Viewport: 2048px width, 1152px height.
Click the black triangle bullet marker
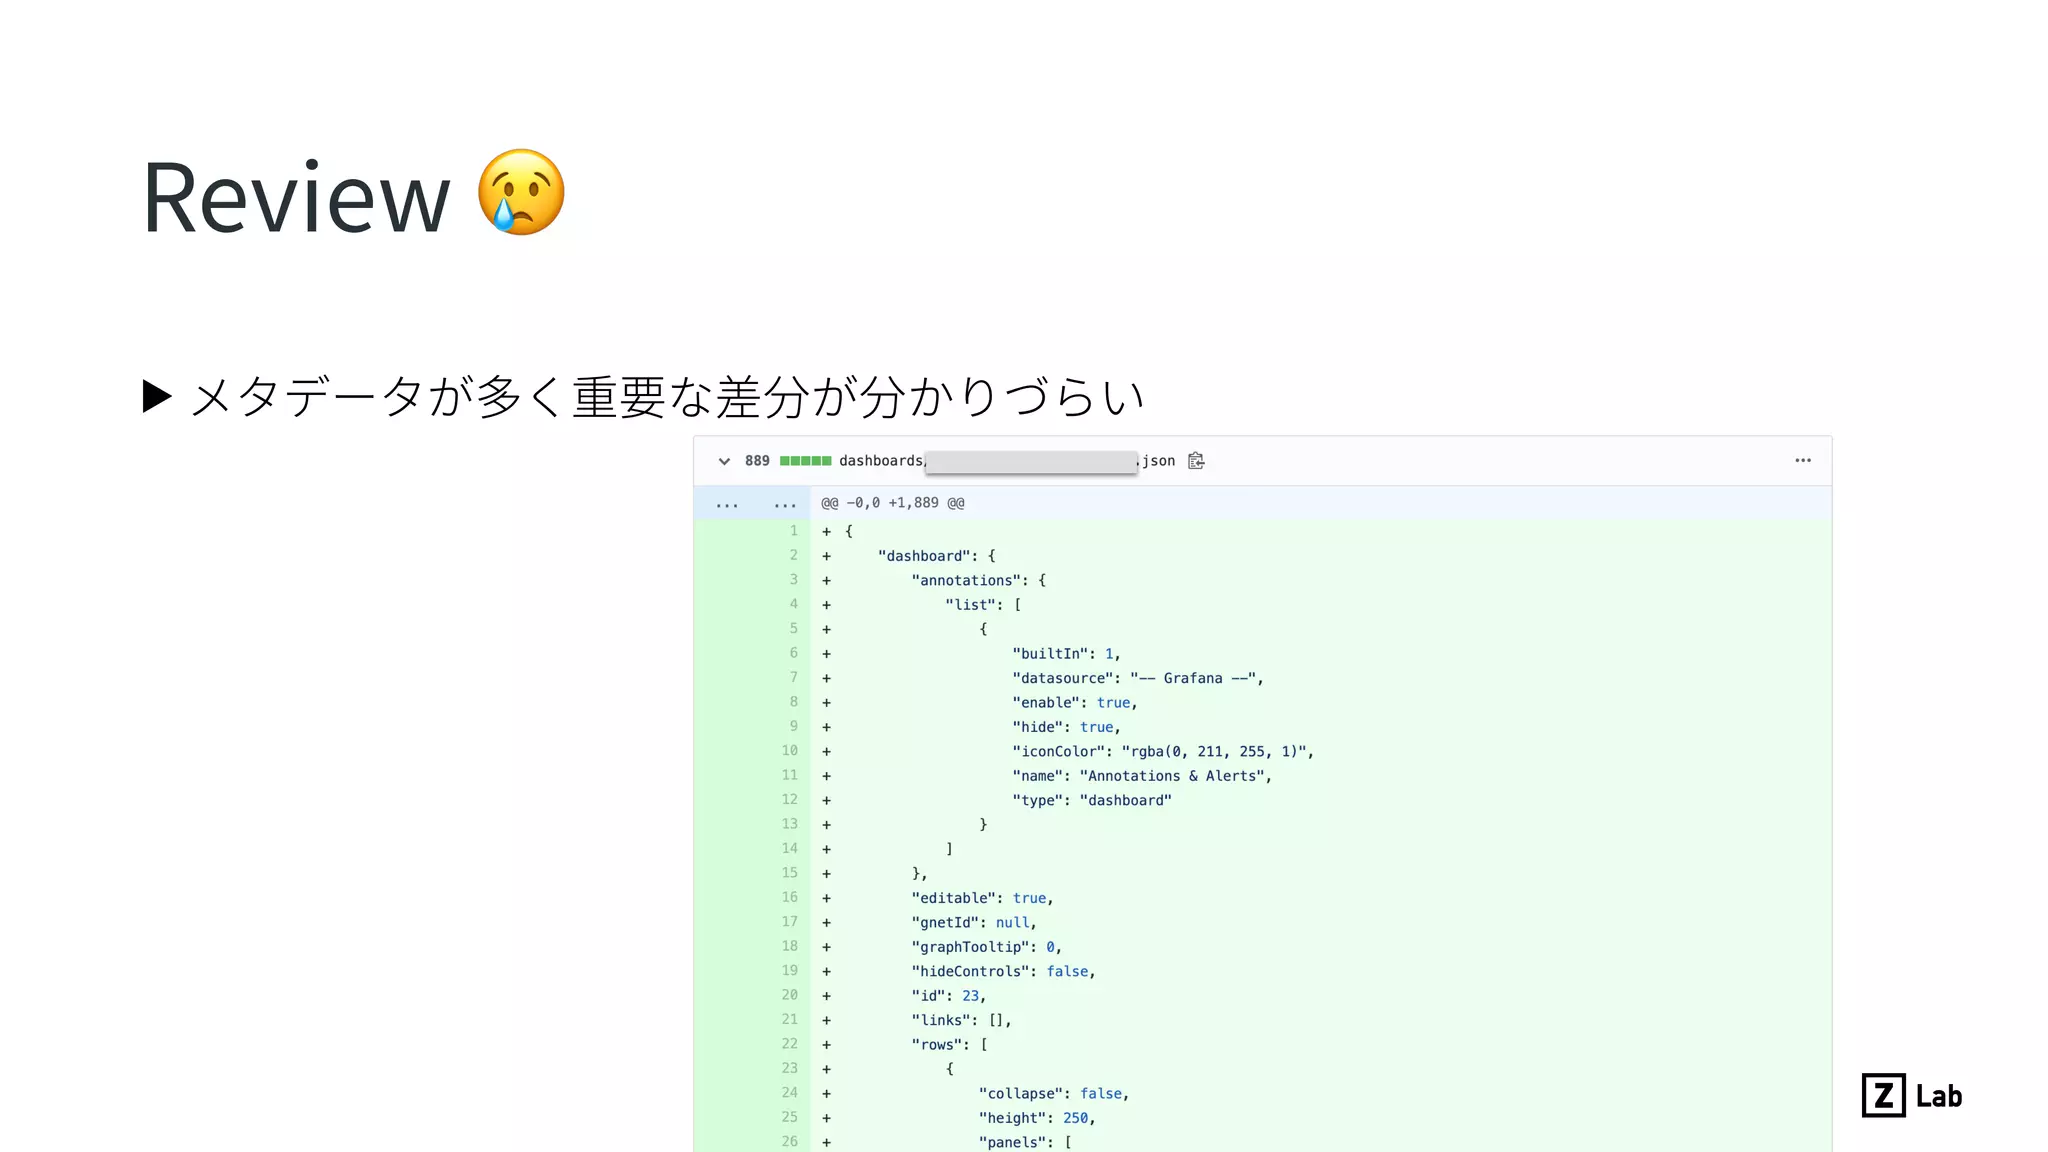(x=157, y=396)
